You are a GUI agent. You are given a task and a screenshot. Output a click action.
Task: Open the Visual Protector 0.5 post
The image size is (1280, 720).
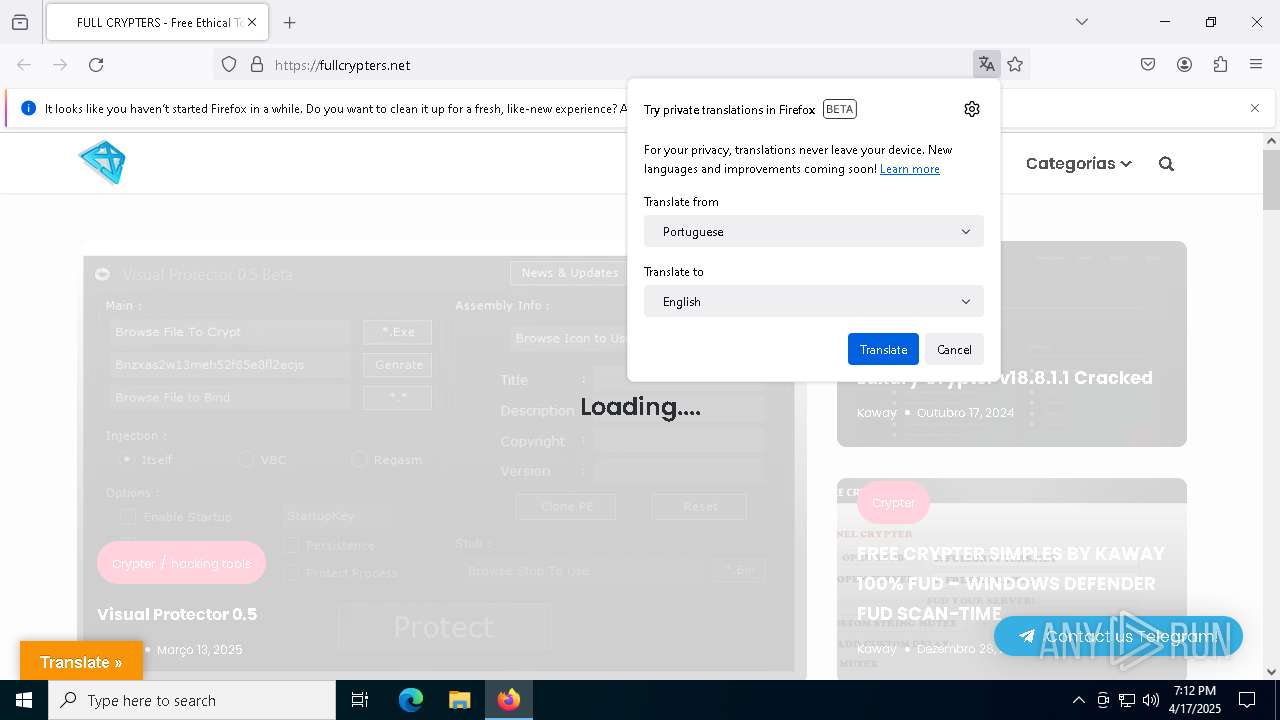click(177, 614)
